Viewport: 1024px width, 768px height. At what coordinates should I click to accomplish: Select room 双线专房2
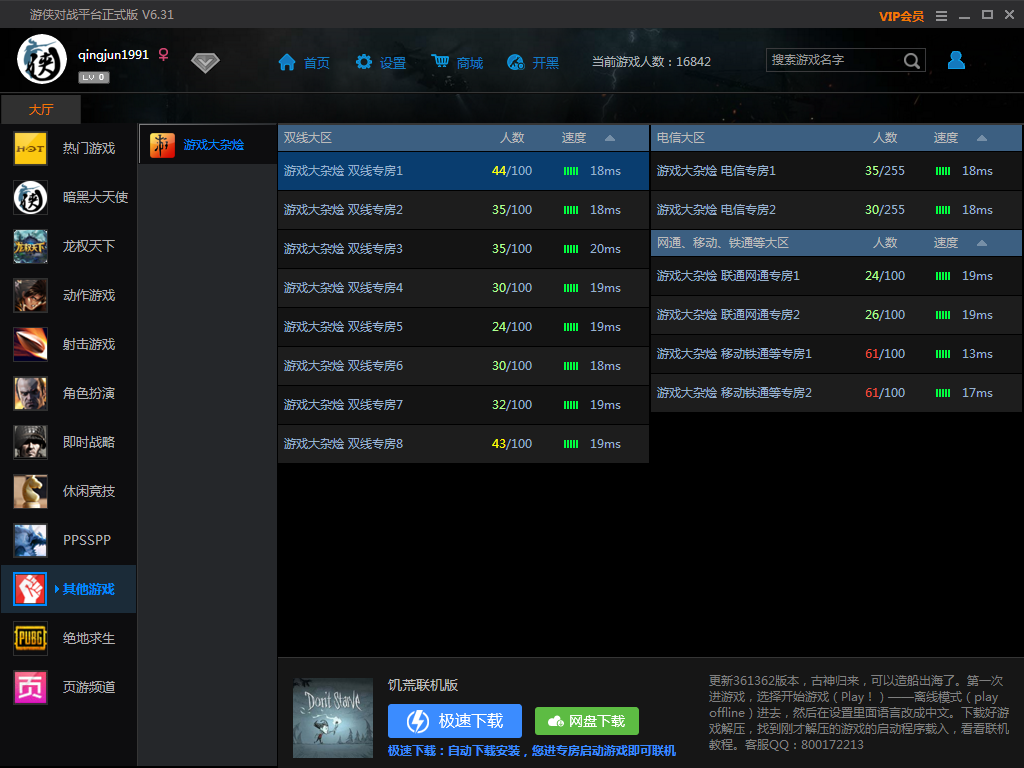463,210
